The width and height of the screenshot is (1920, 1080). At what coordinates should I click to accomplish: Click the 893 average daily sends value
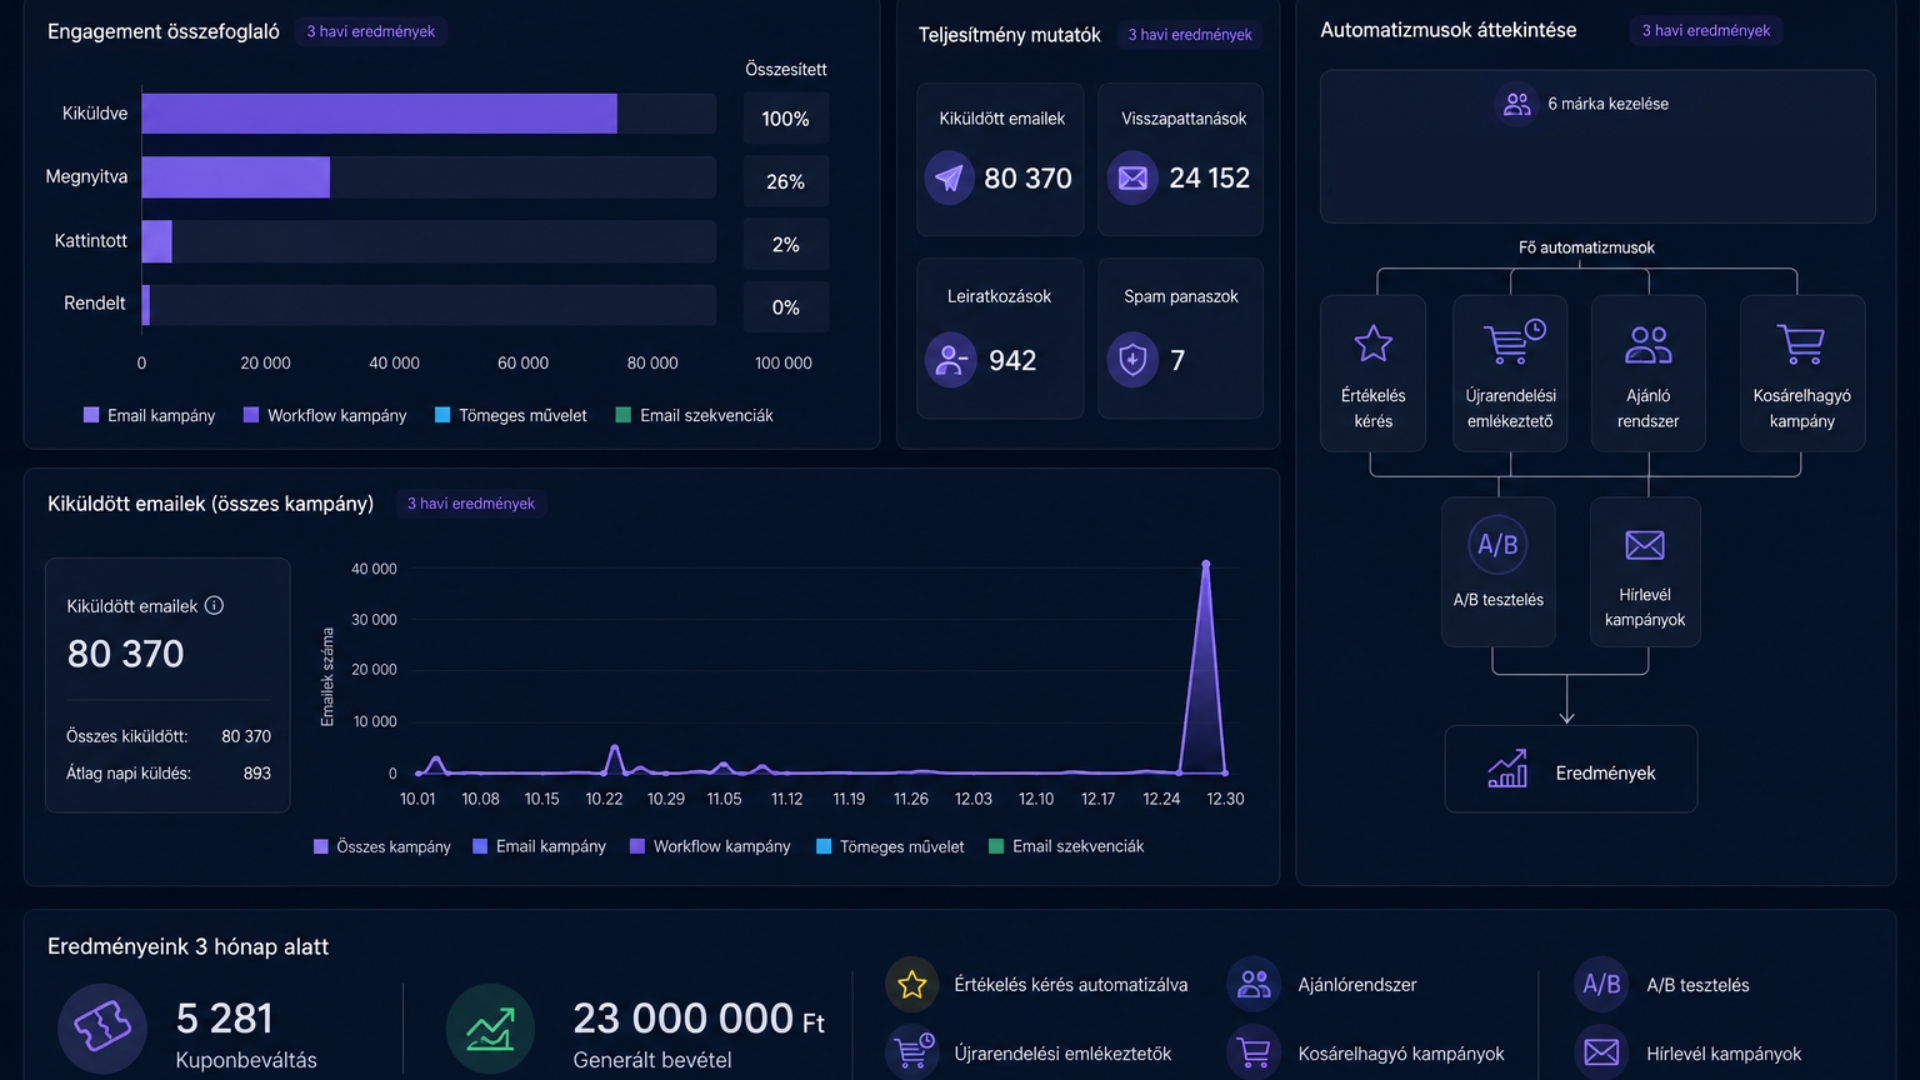[257, 774]
